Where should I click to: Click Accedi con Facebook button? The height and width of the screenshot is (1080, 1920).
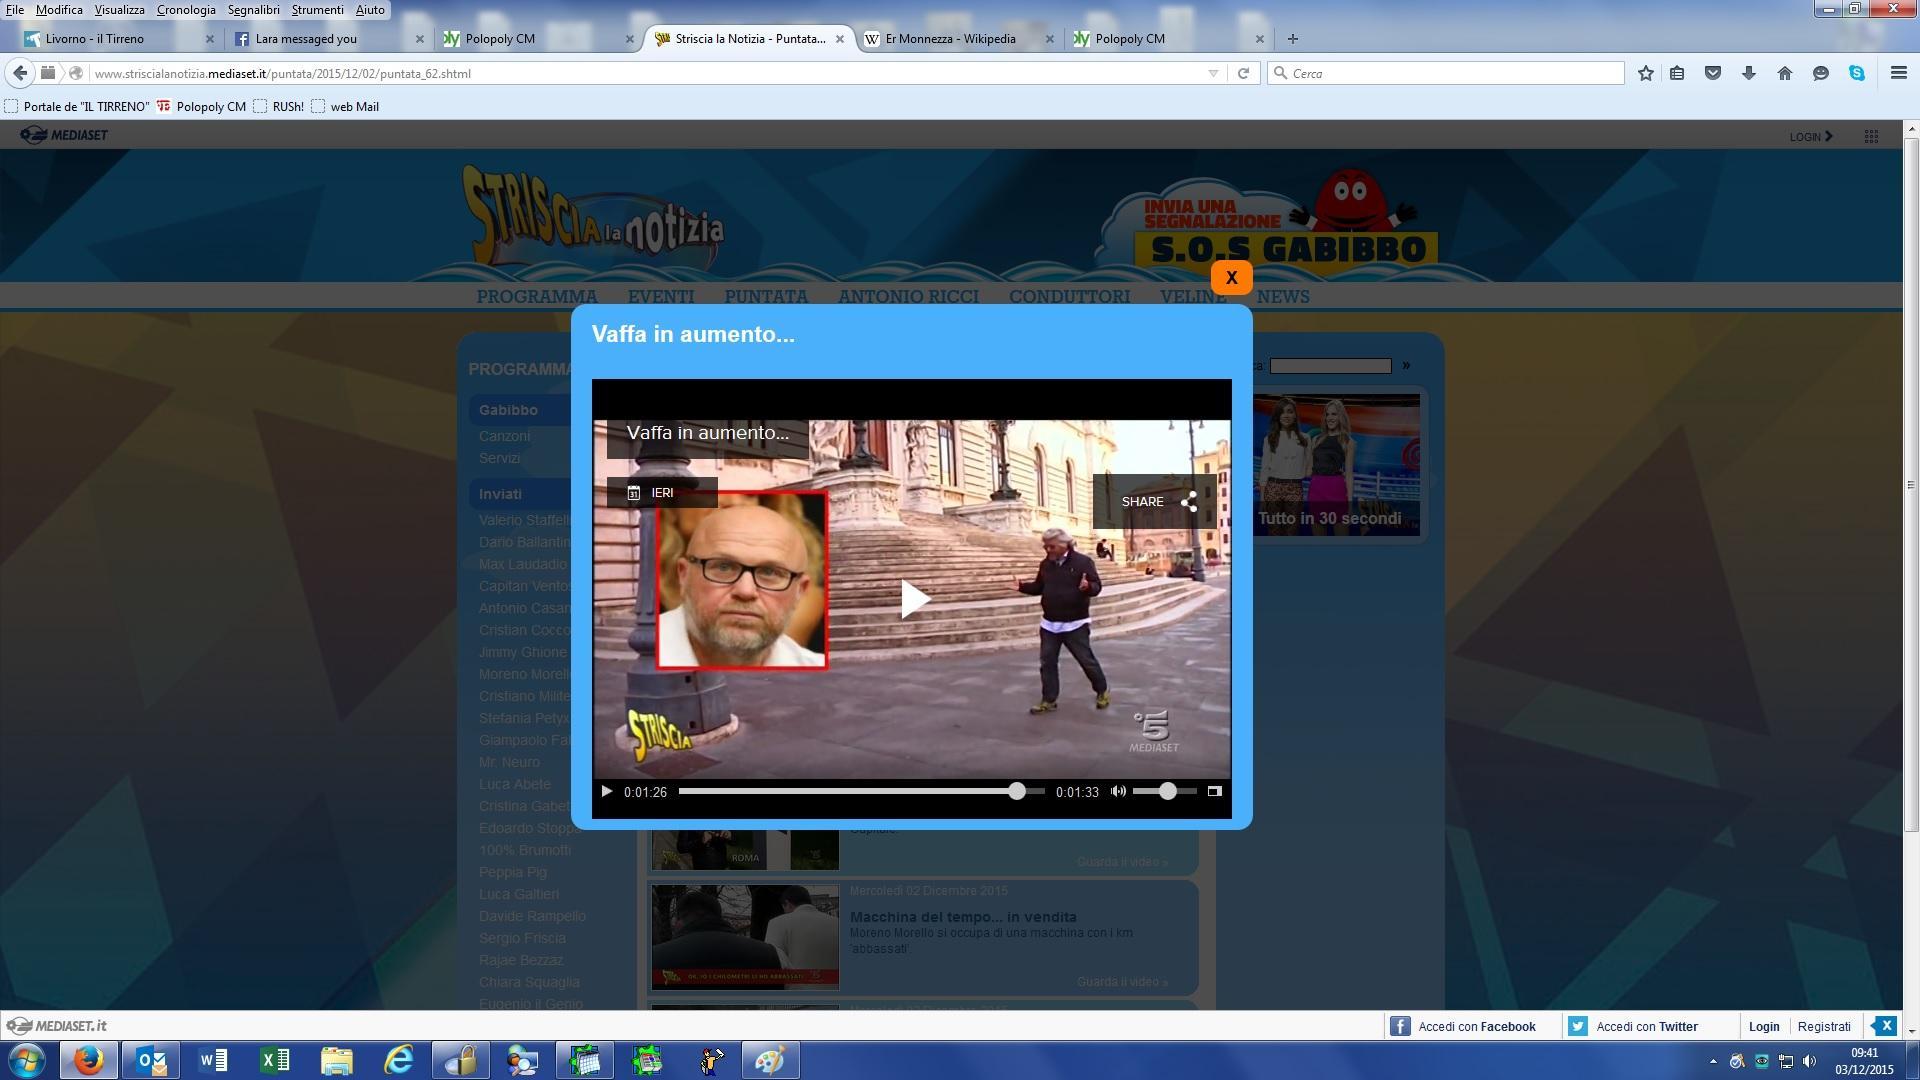1464,1026
